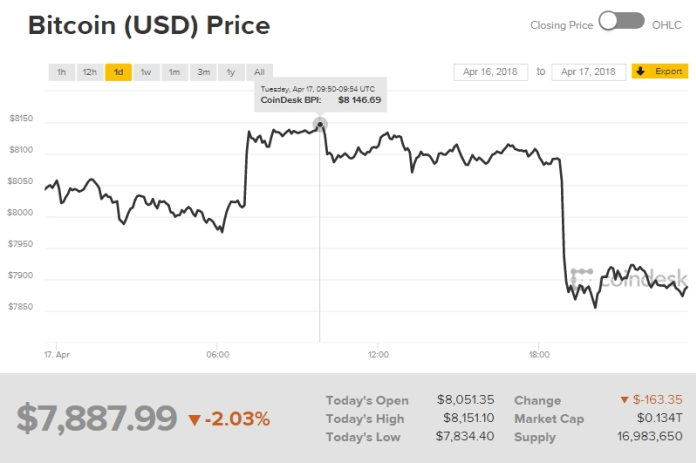
Task: Click the Export button
Action: point(659,72)
